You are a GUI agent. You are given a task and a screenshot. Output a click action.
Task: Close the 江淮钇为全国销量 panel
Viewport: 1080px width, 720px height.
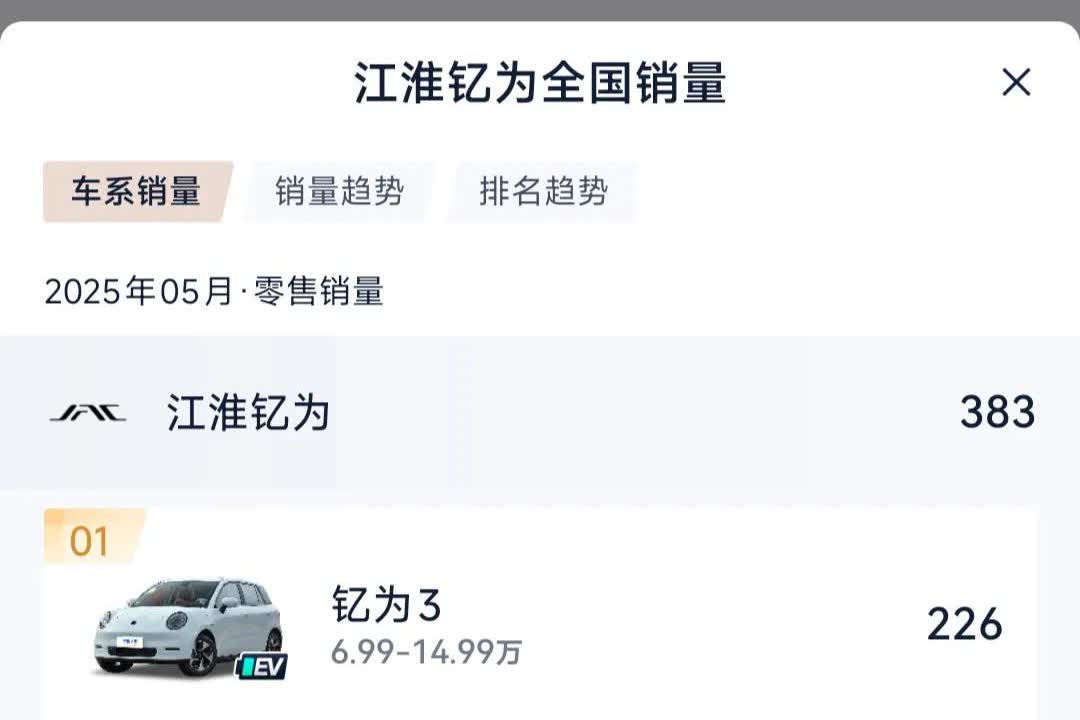[x=1016, y=82]
